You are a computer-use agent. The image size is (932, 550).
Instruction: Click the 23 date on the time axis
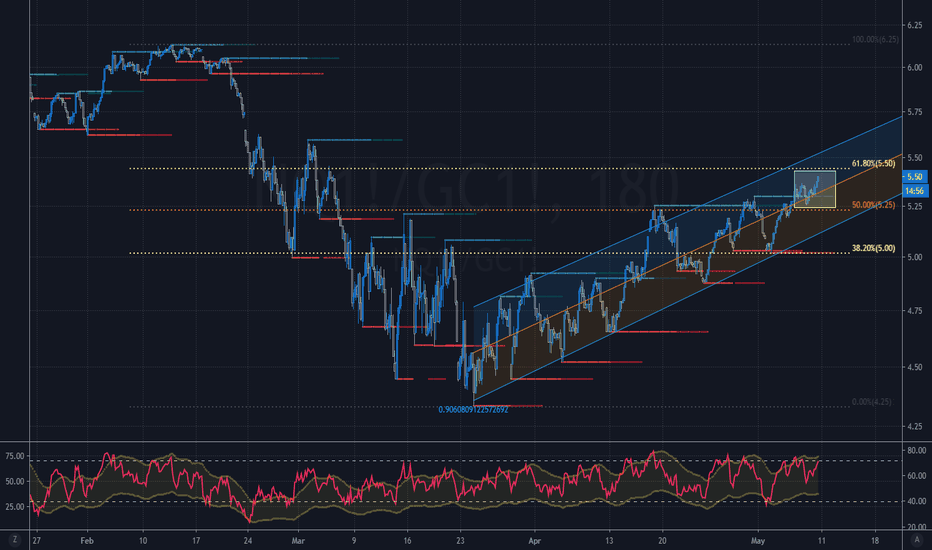(x=460, y=540)
